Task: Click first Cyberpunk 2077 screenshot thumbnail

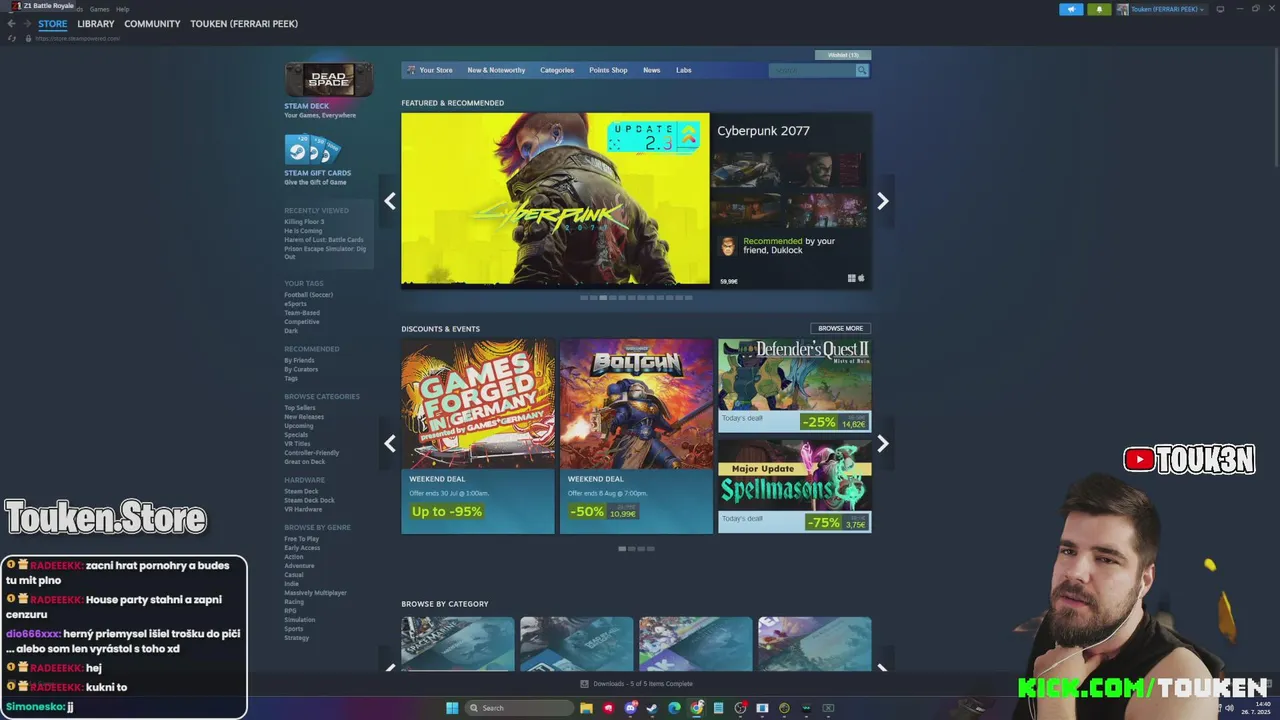Action: 746,170
